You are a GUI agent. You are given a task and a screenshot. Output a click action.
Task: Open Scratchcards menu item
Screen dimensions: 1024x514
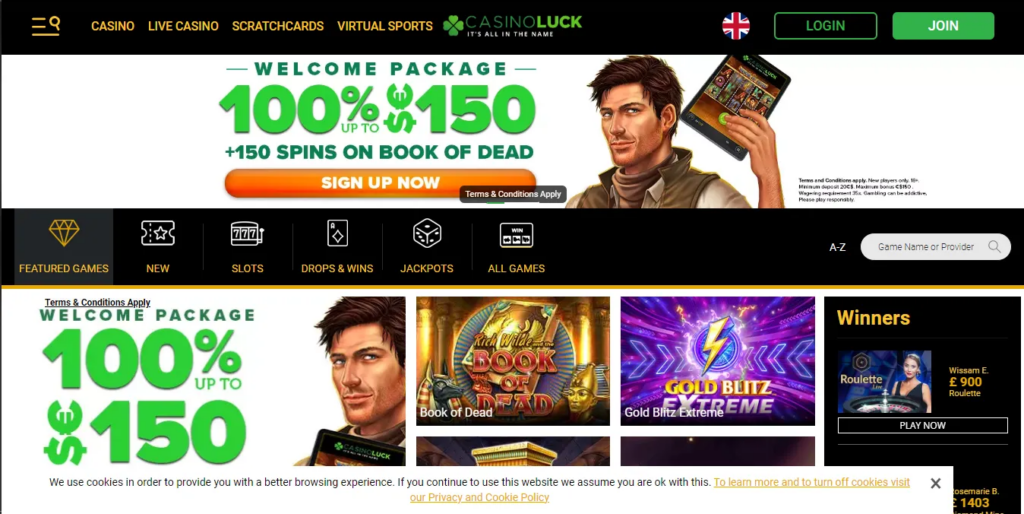coord(278,26)
